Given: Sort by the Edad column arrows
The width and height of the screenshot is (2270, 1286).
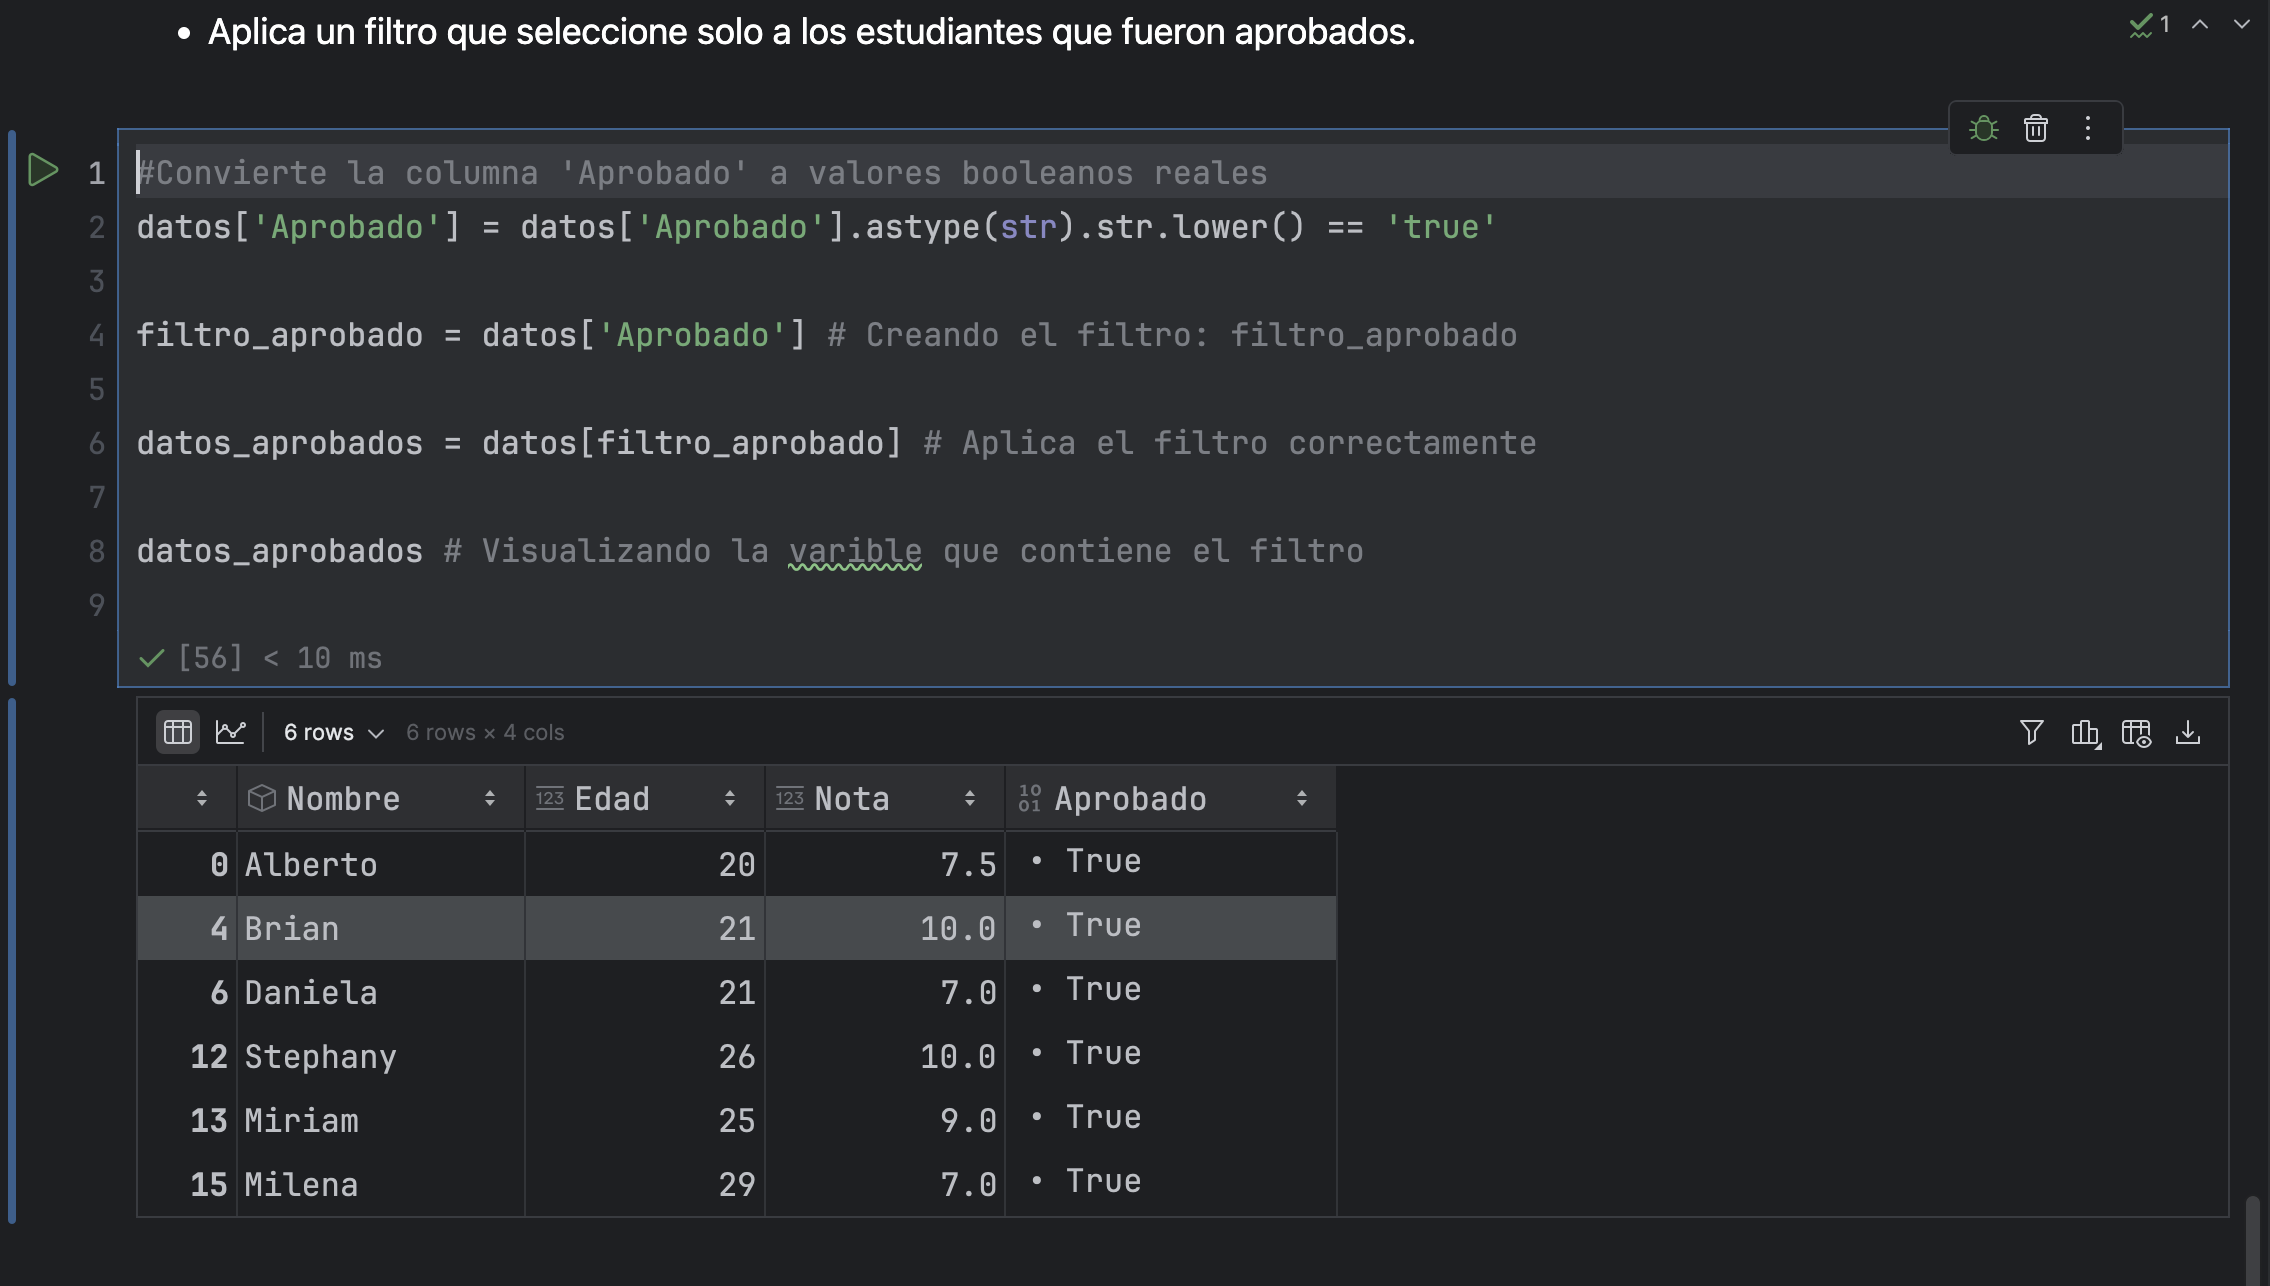Looking at the screenshot, I should tap(730, 798).
